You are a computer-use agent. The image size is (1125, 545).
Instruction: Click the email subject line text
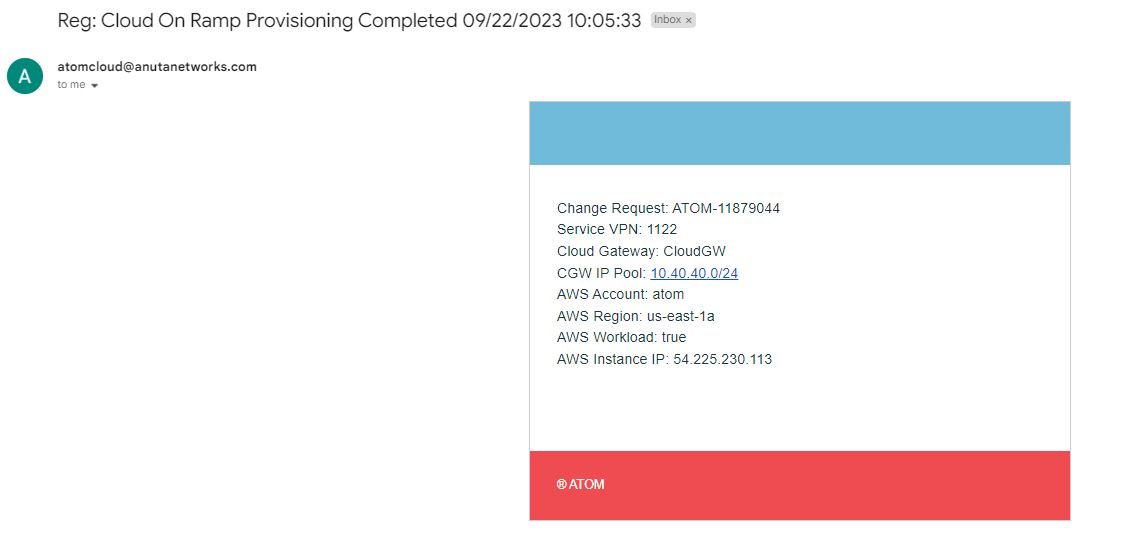click(x=349, y=20)
